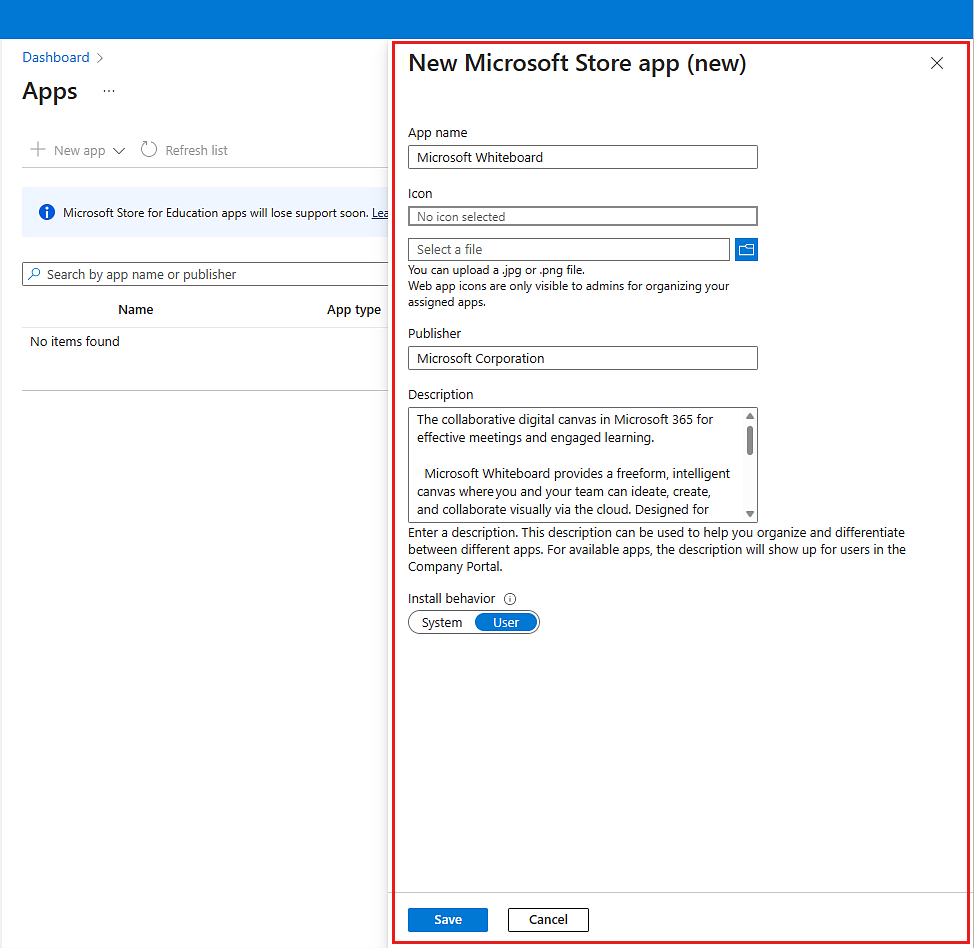Click the plus icon on New app
Image resolution: width=974 pixels, height=948 pixels.
click(36, 149)
